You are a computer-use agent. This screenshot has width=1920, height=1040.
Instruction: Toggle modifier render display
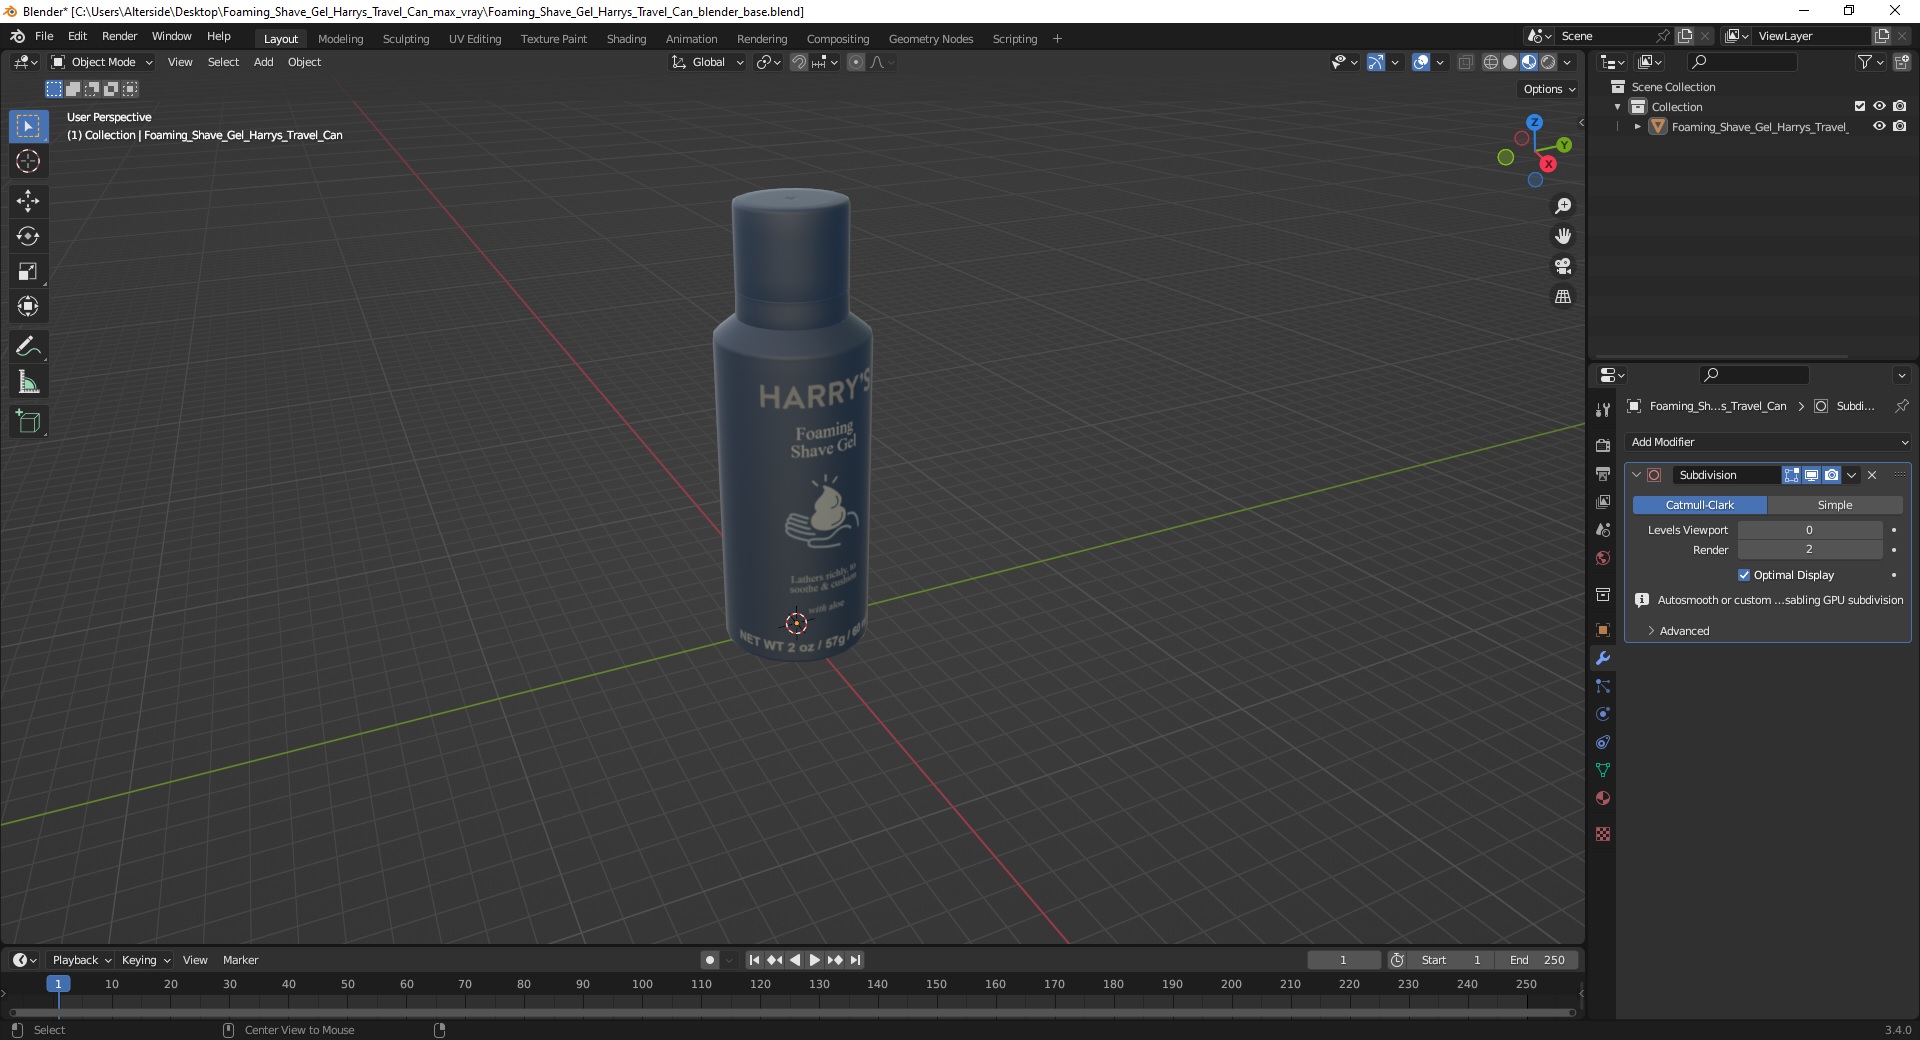(1831, 475)
